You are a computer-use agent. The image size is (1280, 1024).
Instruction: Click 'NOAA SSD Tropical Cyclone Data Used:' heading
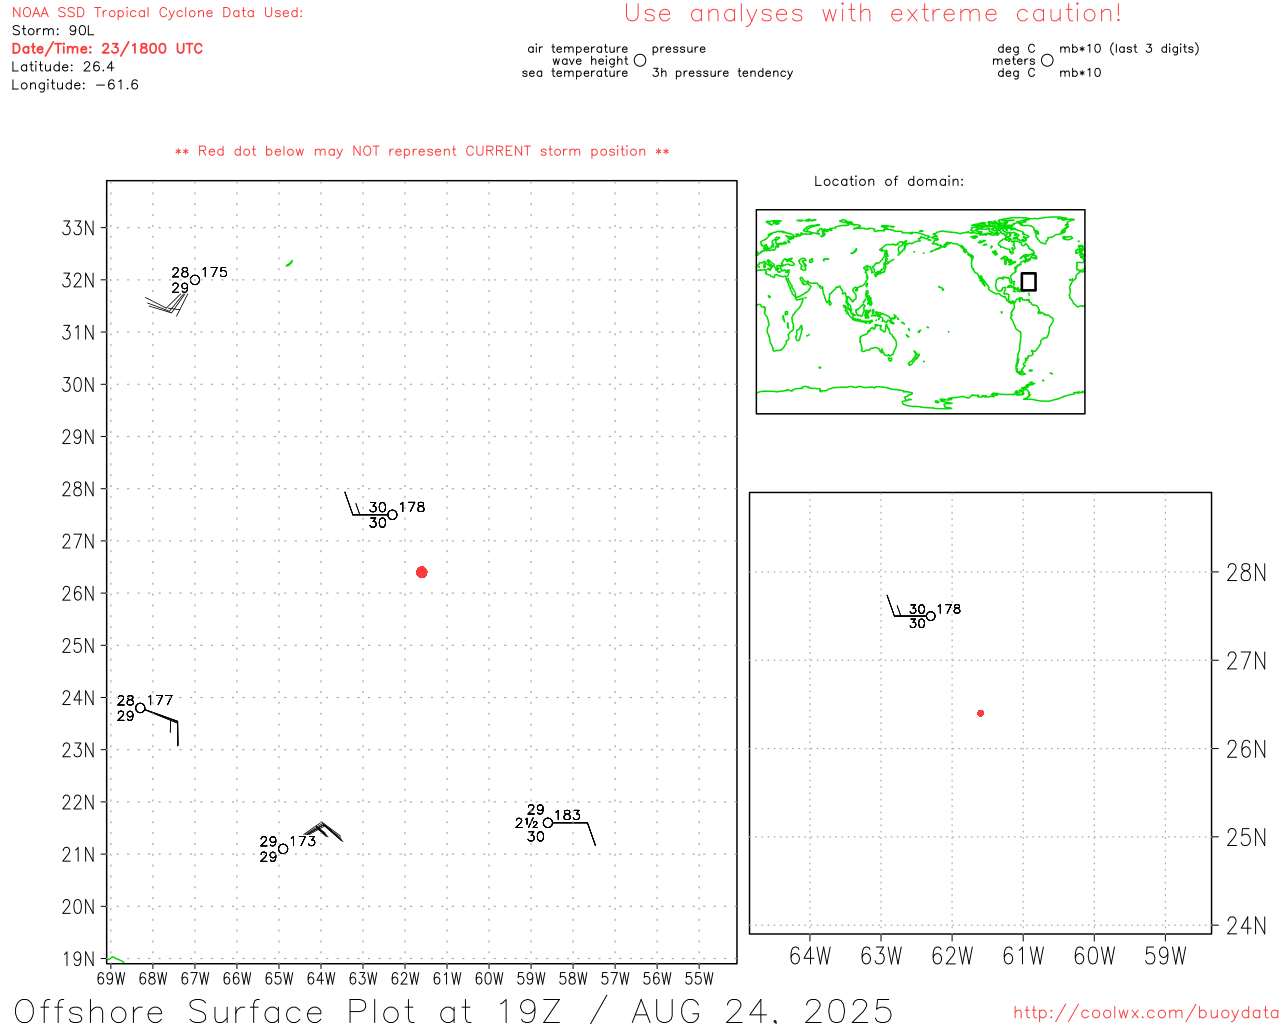[157, 13]
